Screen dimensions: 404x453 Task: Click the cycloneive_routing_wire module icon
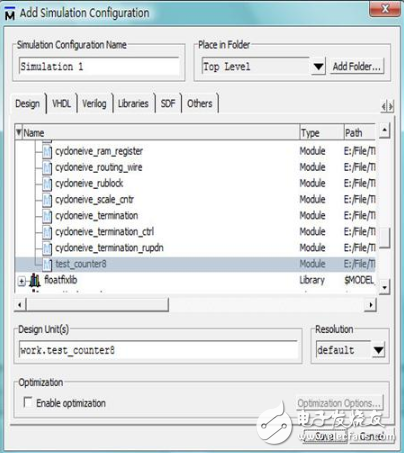point(47,168)
